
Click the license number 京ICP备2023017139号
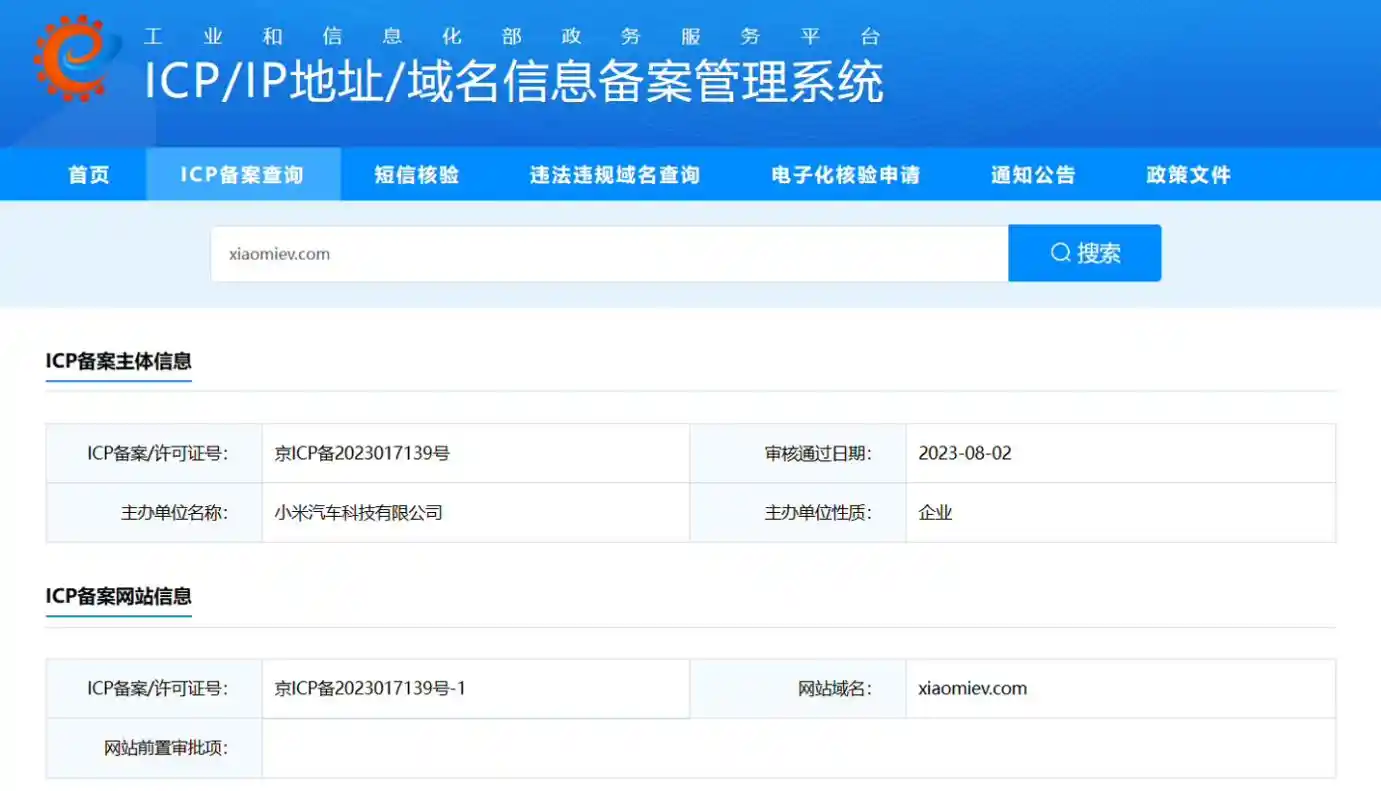363,452
